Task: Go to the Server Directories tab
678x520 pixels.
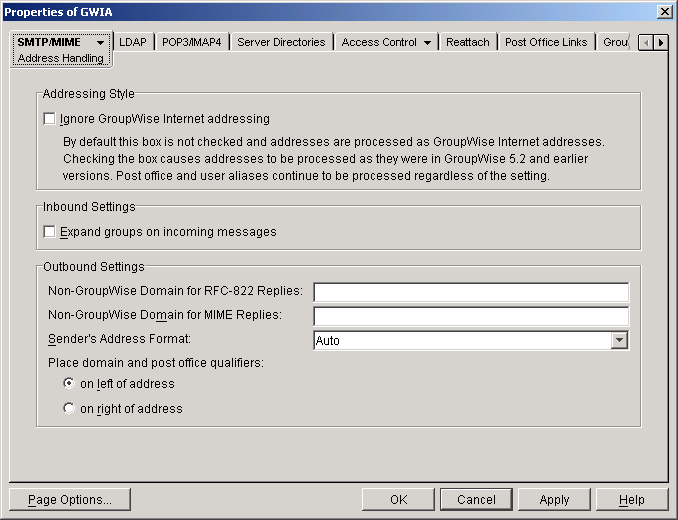Action: click(281, 42)
